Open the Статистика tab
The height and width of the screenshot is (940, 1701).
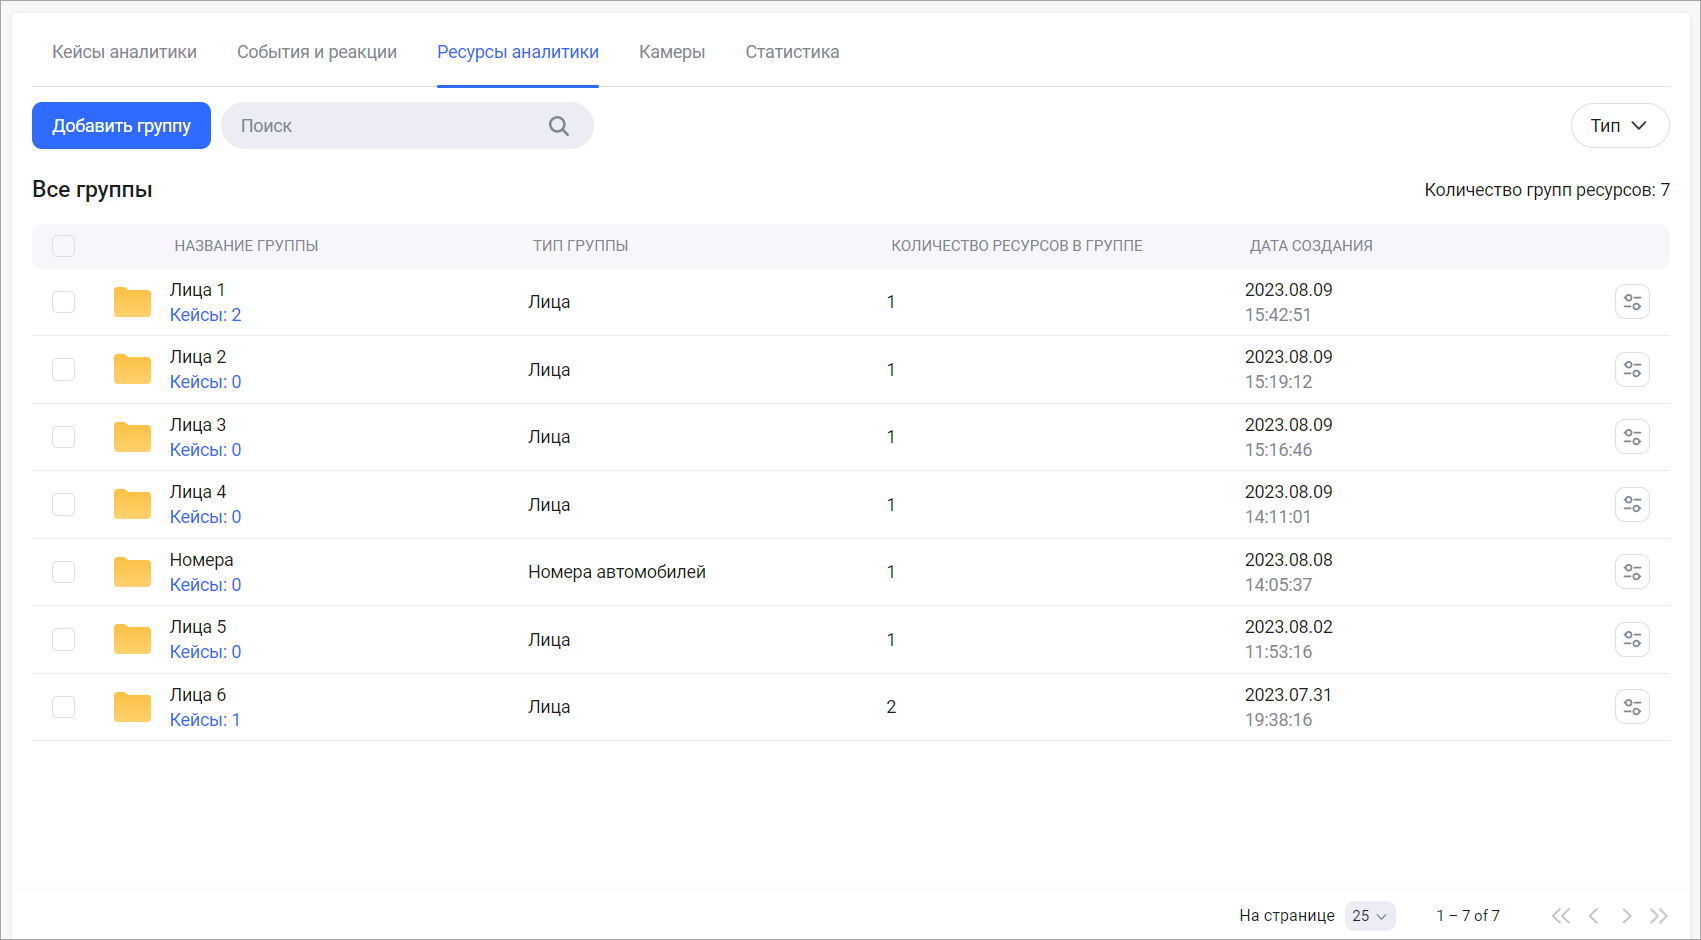pyautogui.click(x=792, y=52)
